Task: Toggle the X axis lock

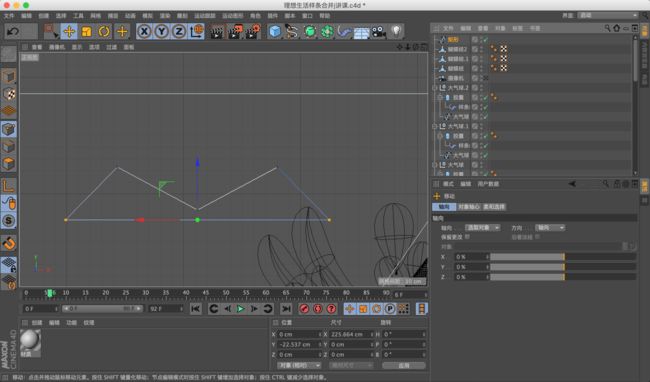Action: coord(144,31)
